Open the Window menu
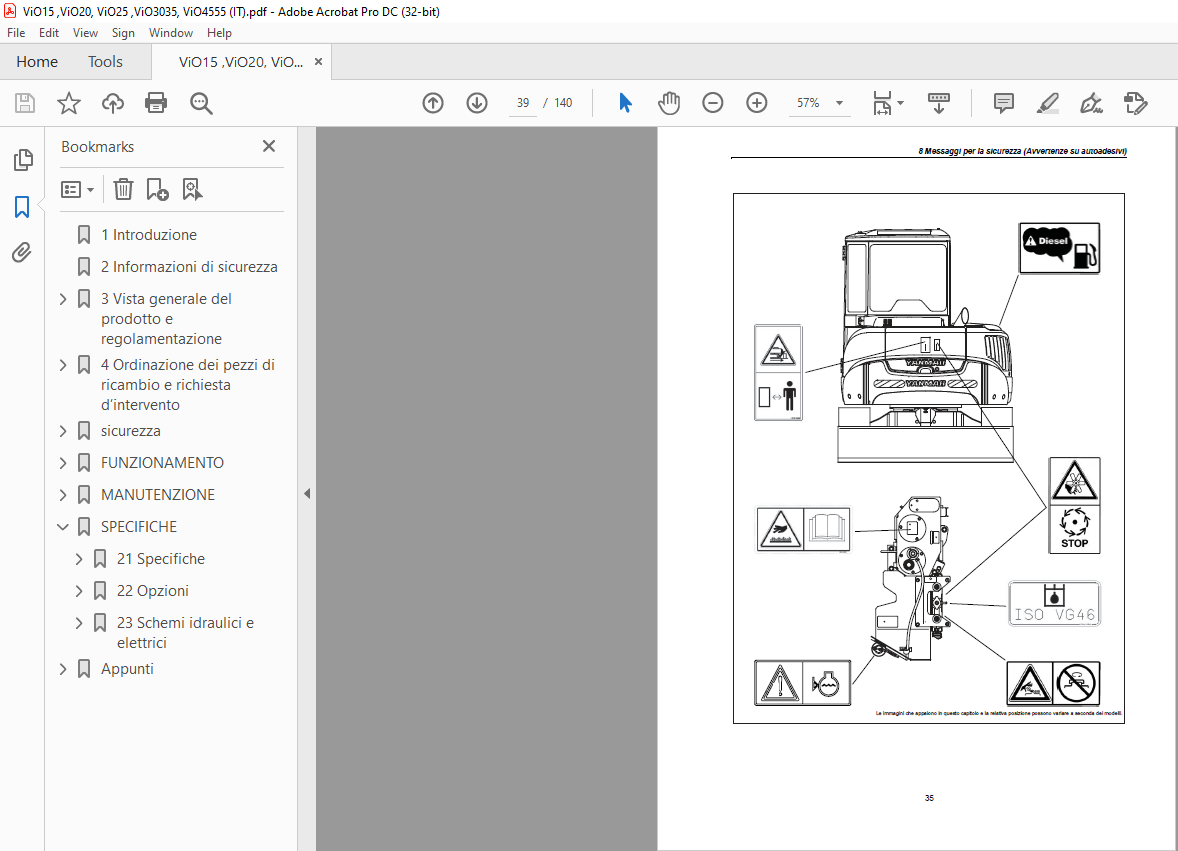 click(171, 33)
